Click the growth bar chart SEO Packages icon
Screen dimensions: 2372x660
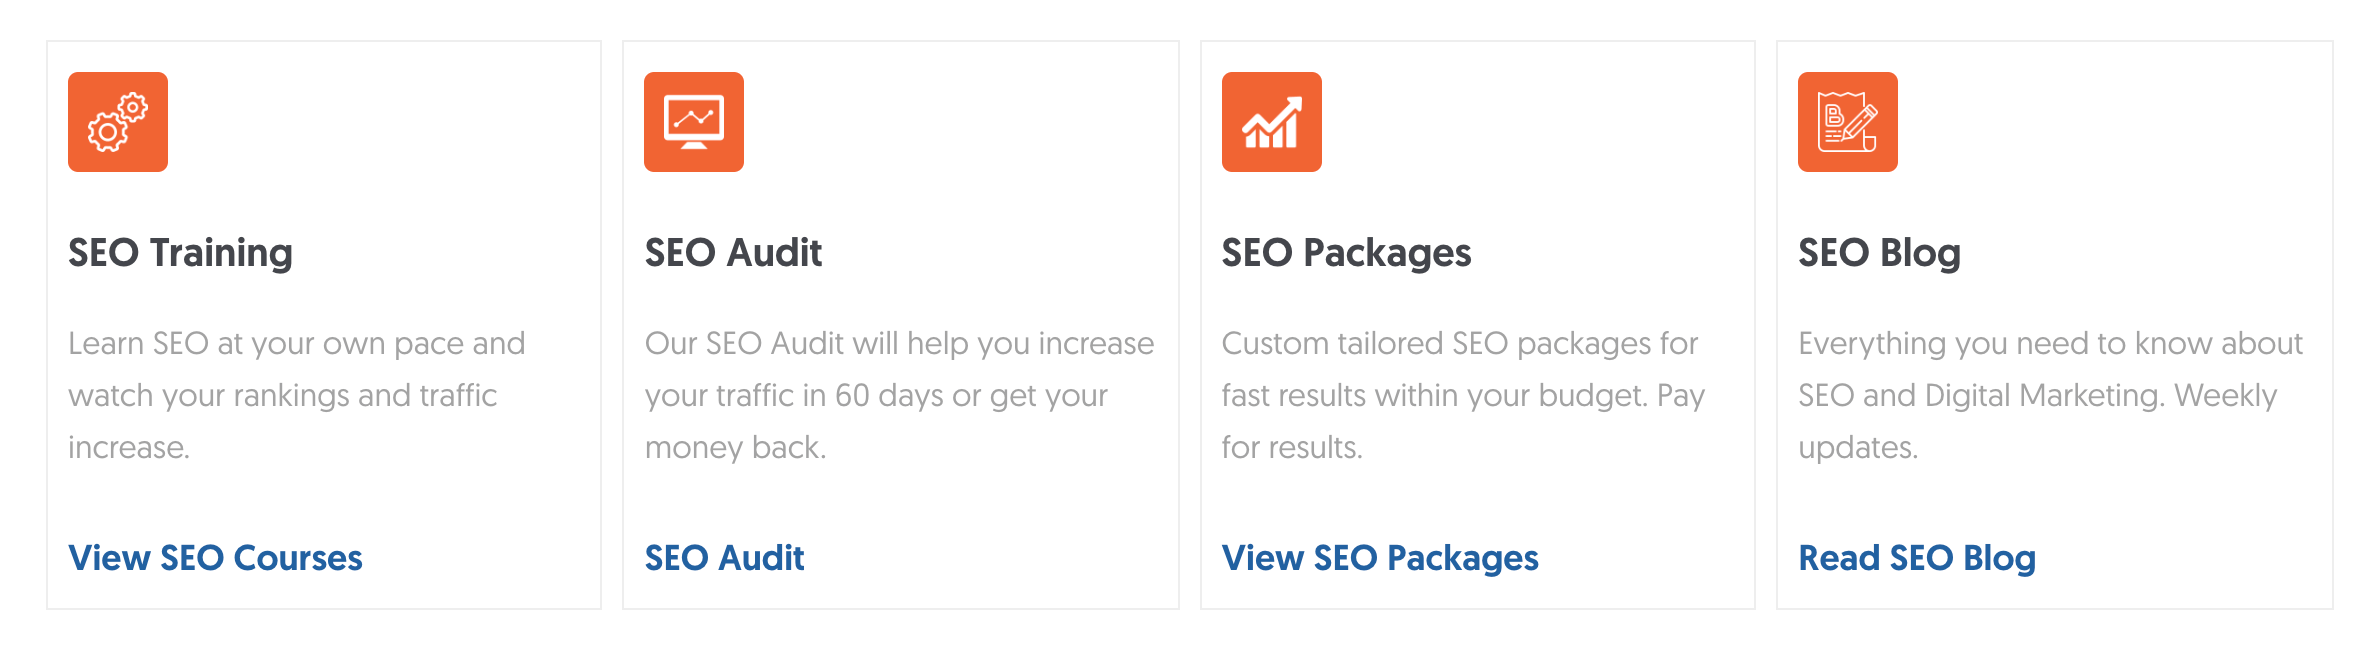point(1271,122)
